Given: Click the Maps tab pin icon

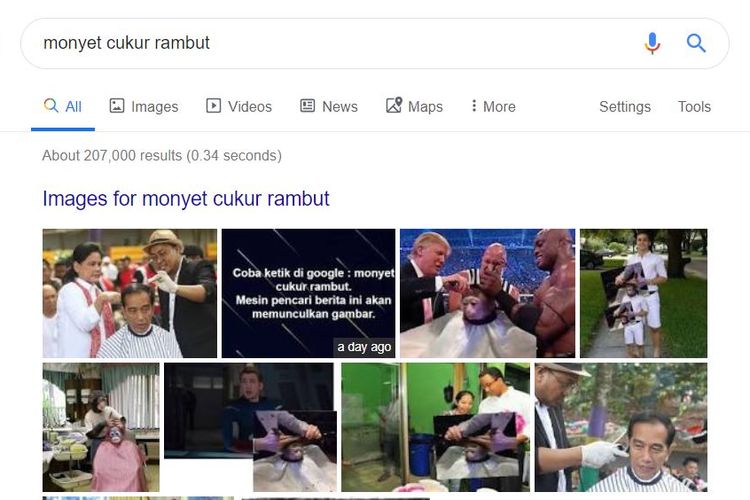Looking at the screenshot, I should 394,105.
